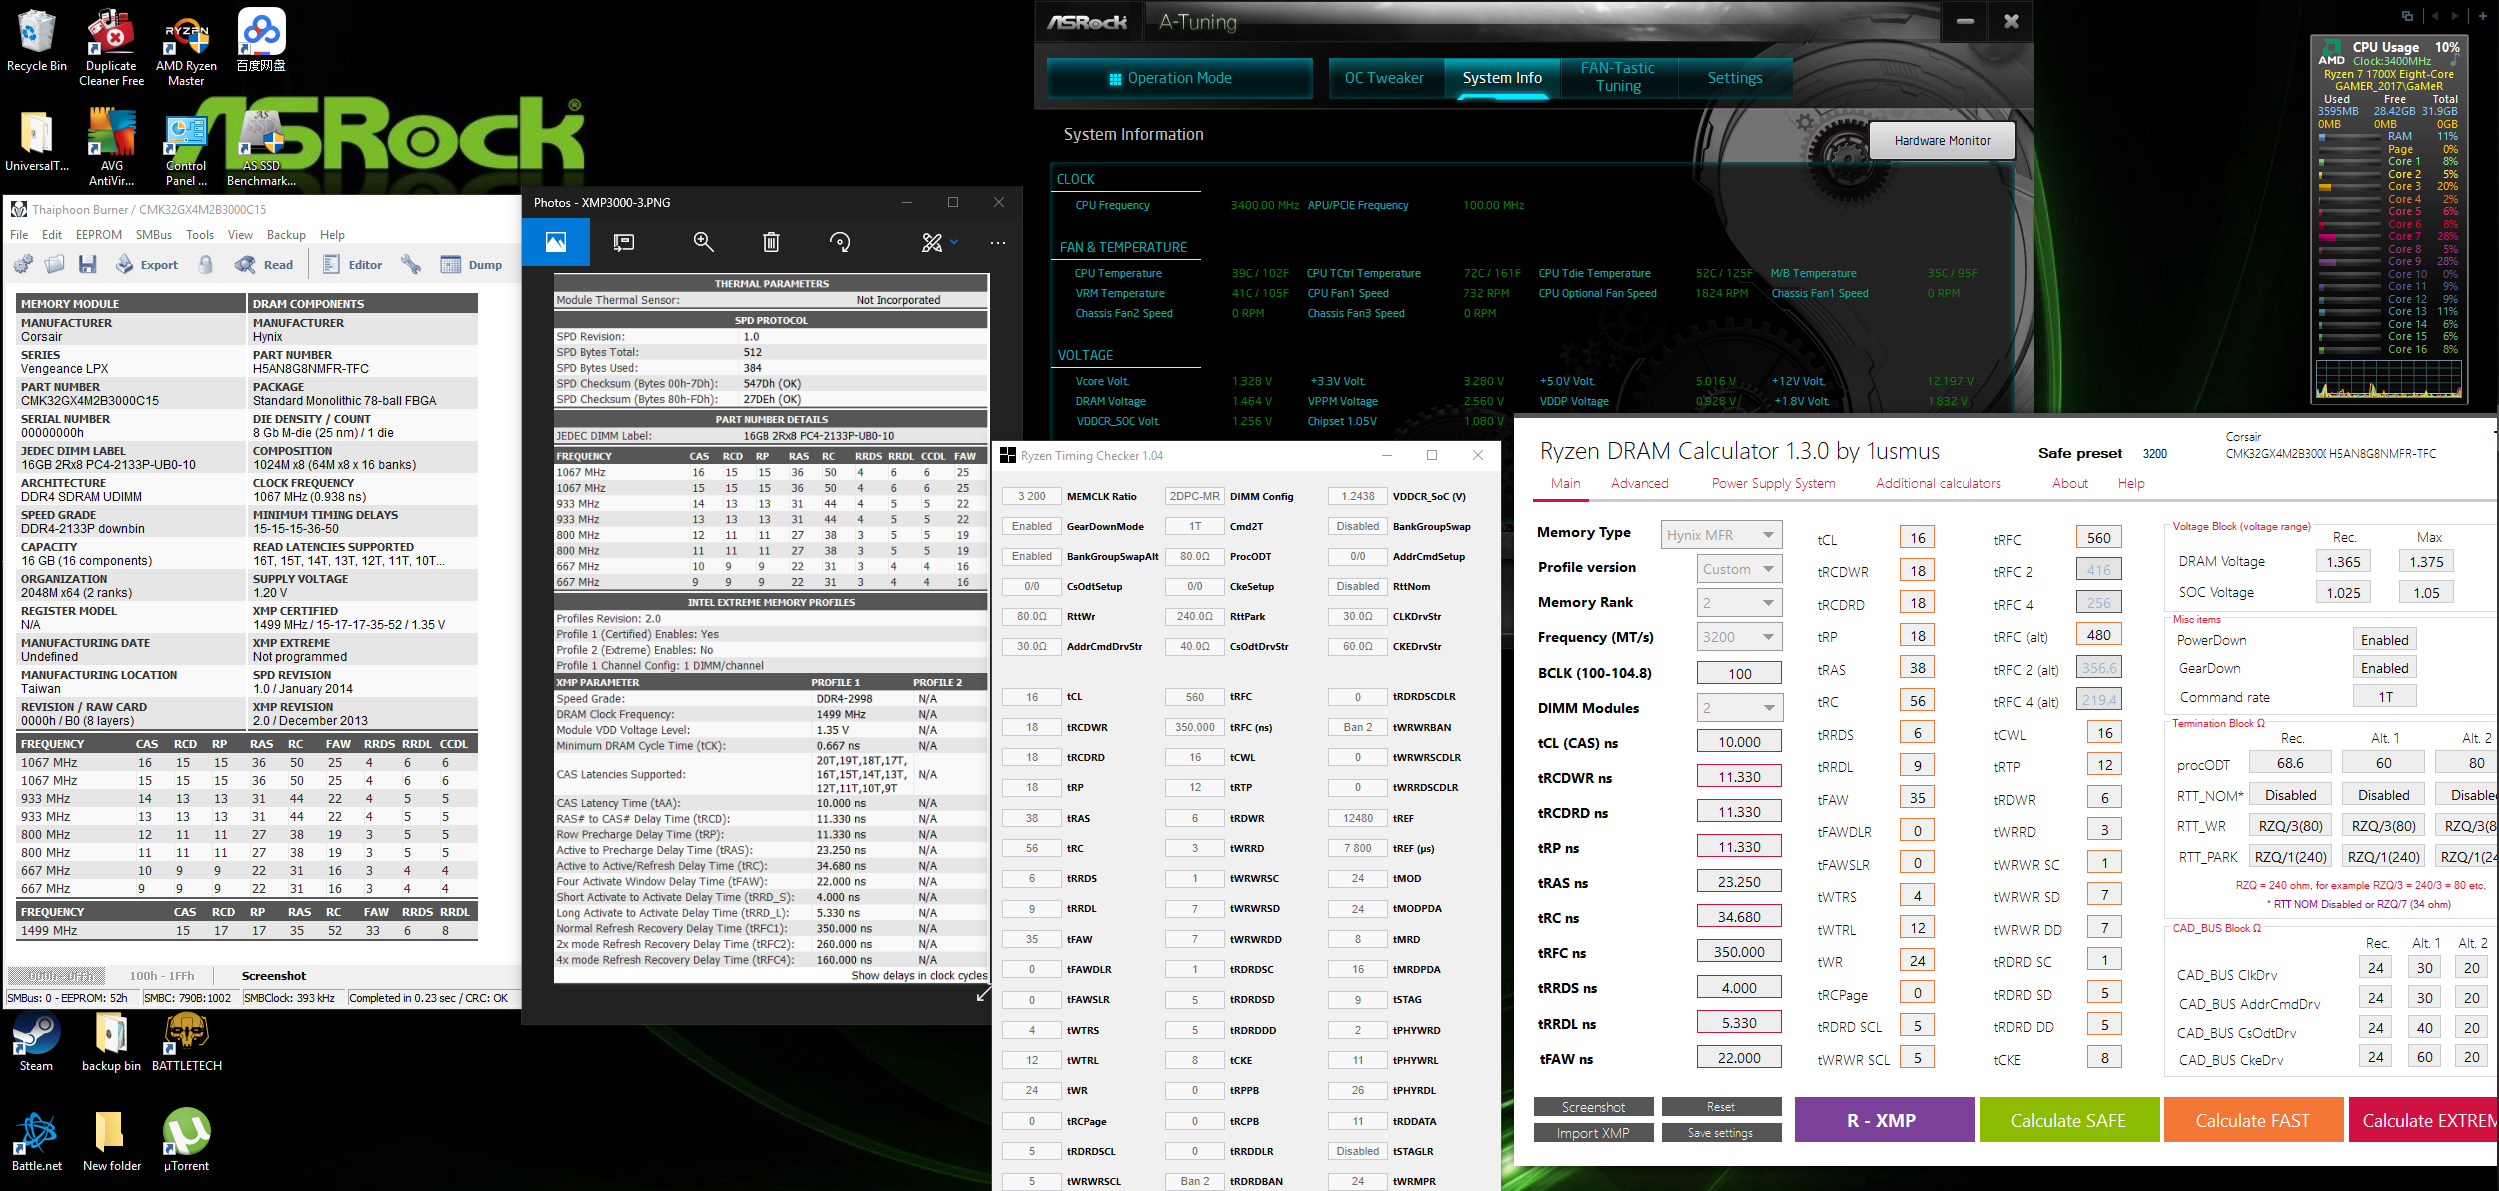The image size is (2499, 1191).
Task: Click the fullscreen arrow icon in Photos corner
Action: click(x=983, y=994)
